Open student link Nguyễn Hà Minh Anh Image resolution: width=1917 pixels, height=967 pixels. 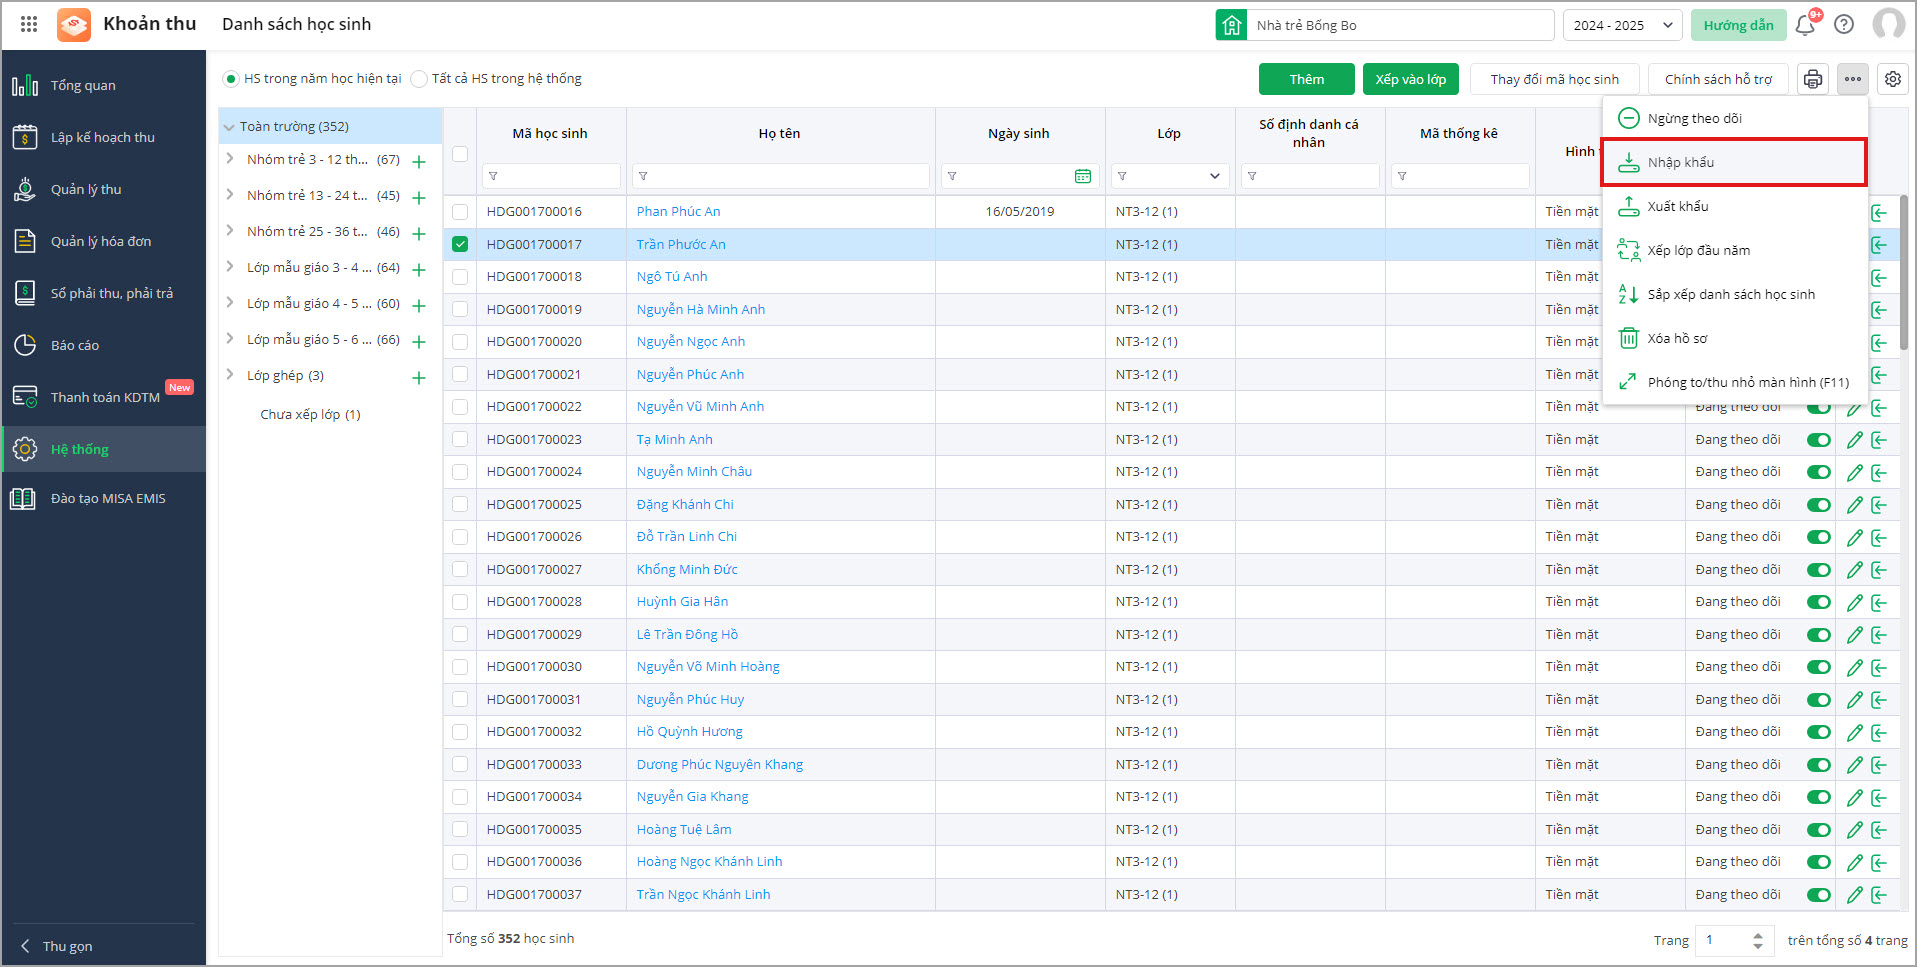click(701, 309)
